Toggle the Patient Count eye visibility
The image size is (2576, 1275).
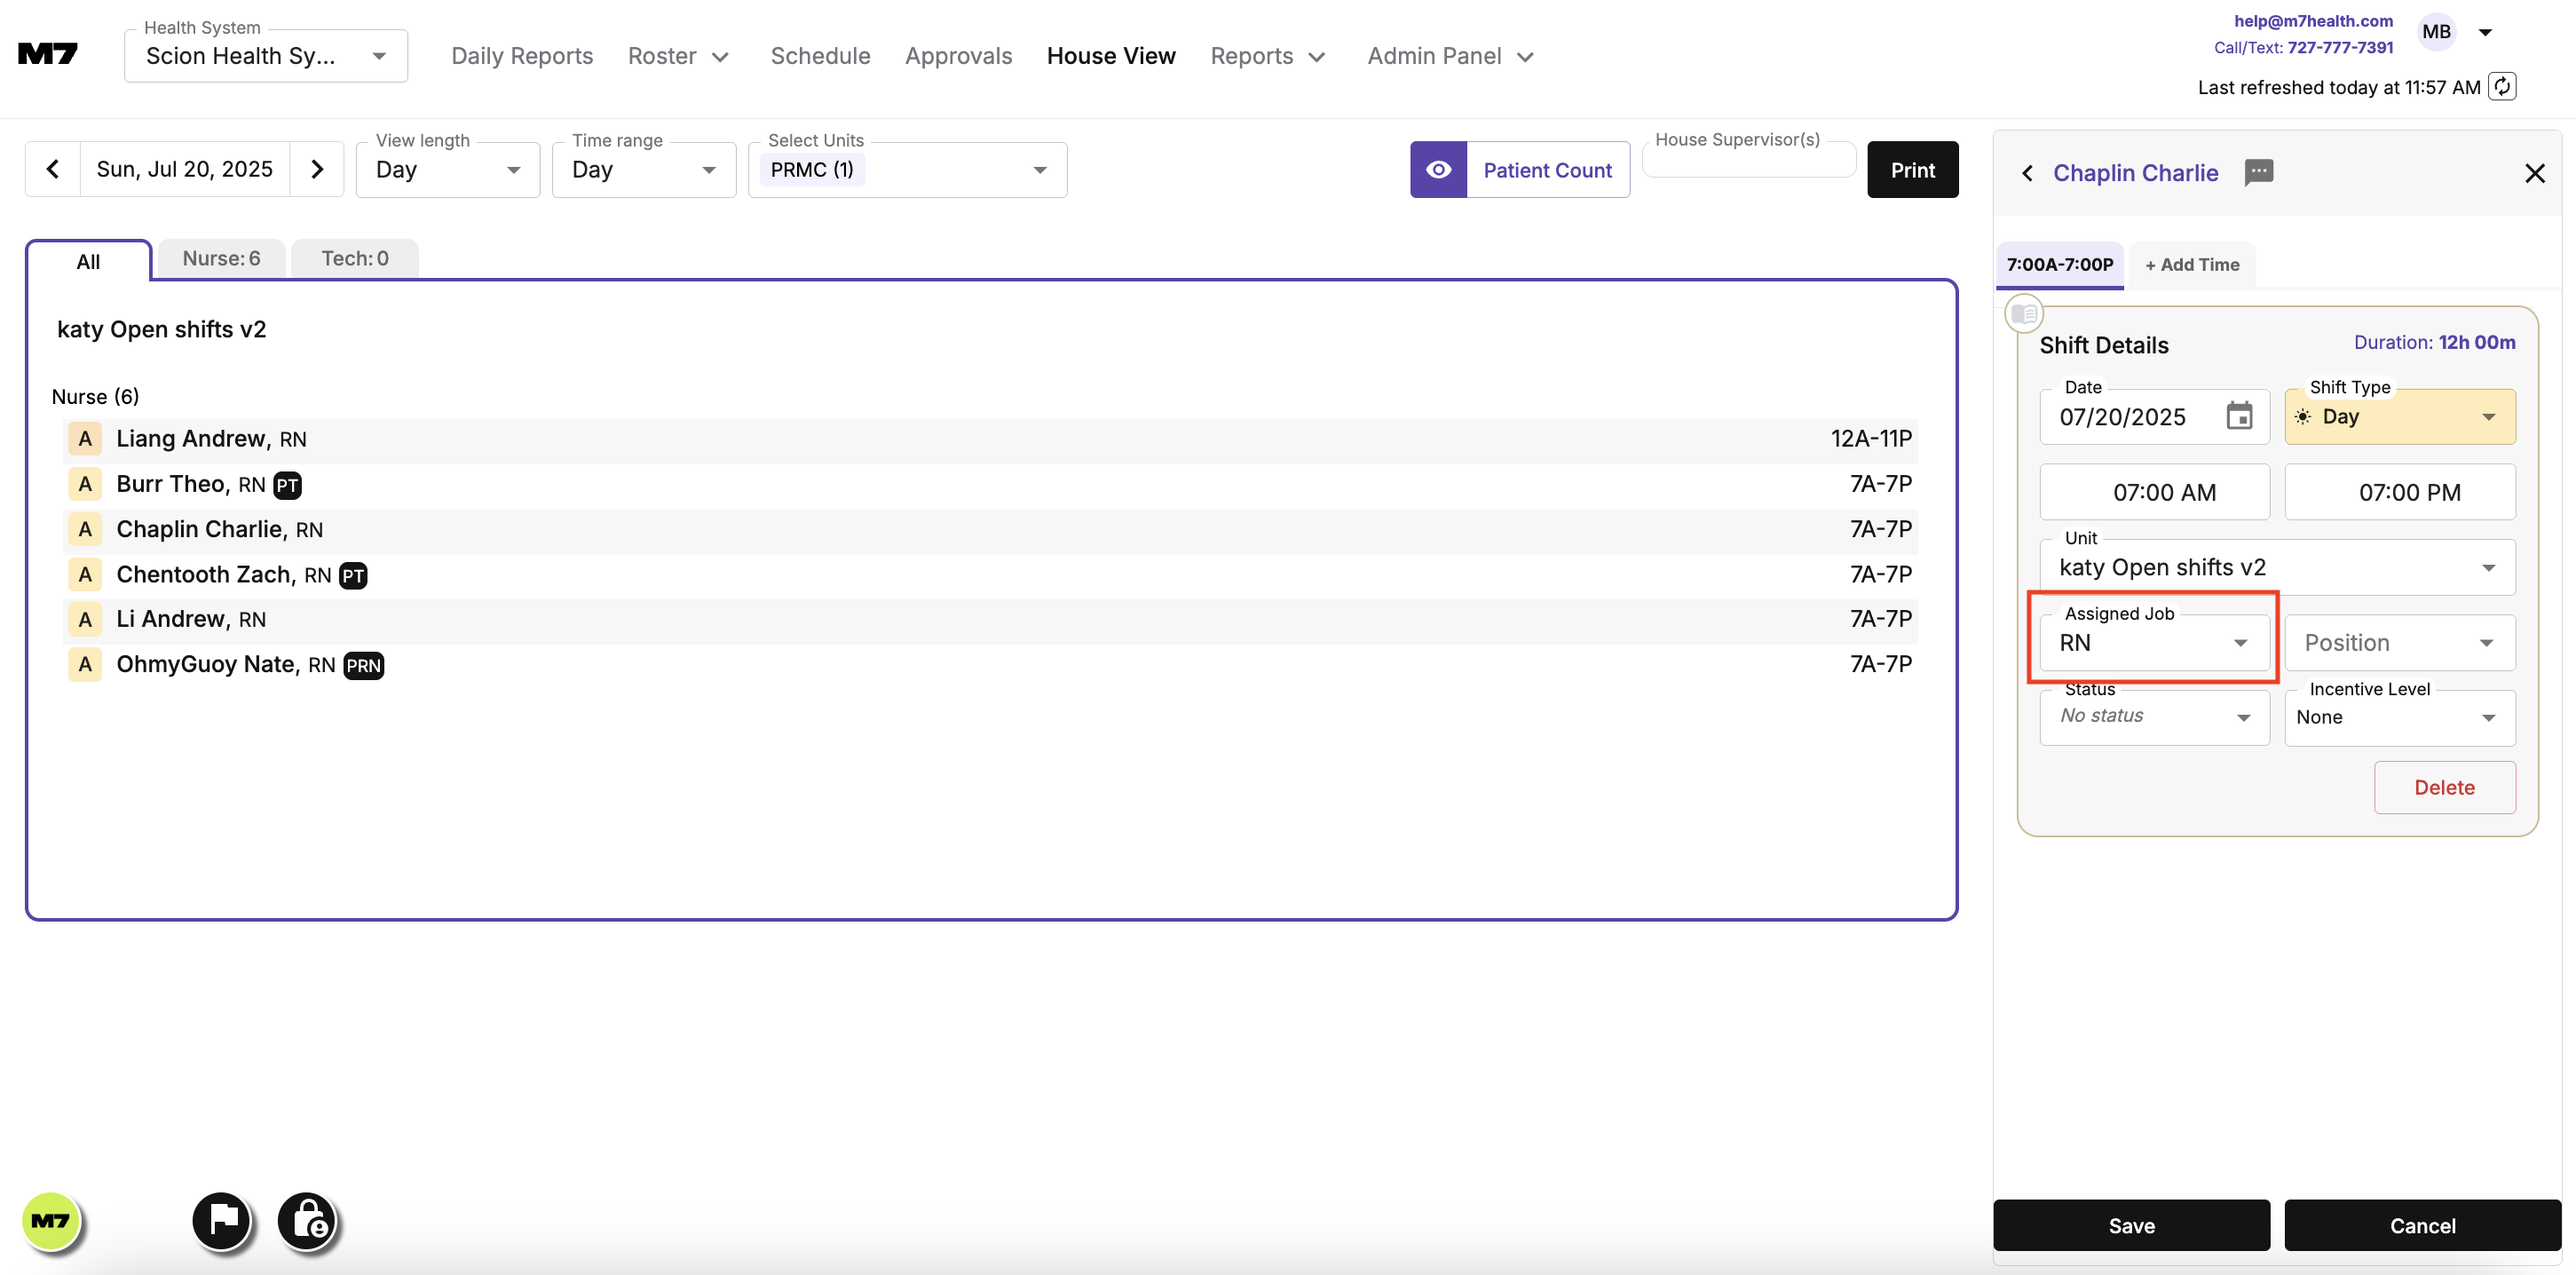1438,169
